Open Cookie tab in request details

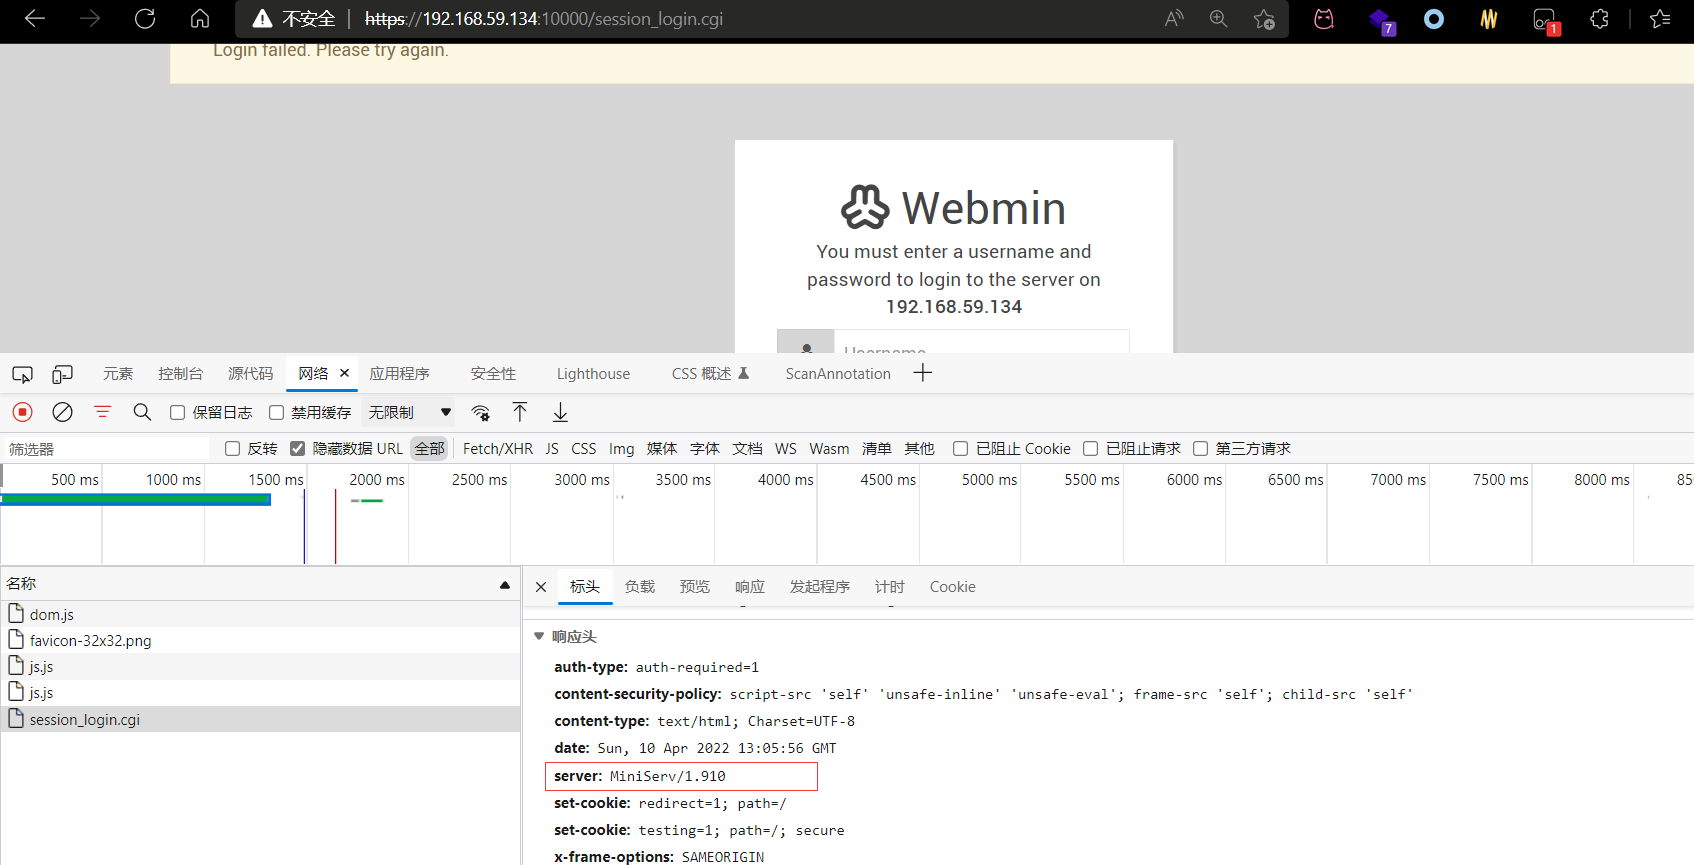point(952,587)
